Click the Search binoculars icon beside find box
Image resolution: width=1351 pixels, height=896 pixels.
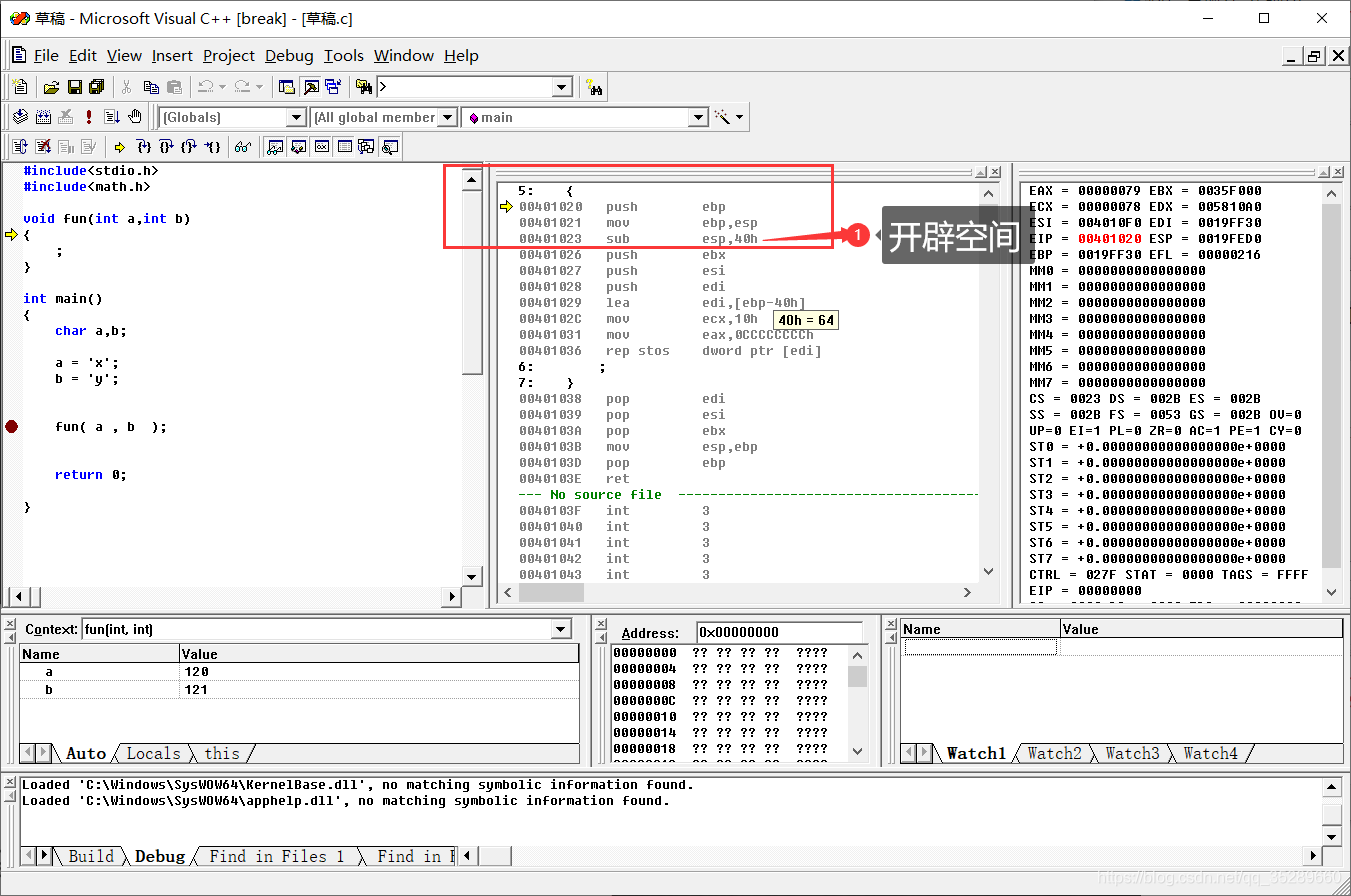(x=595, y=87)
